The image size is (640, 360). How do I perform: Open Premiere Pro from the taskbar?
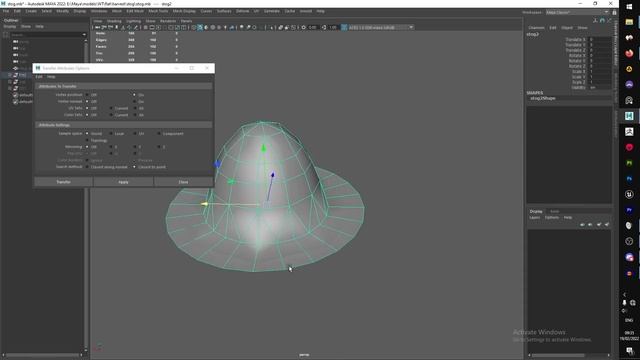point(629,210)
